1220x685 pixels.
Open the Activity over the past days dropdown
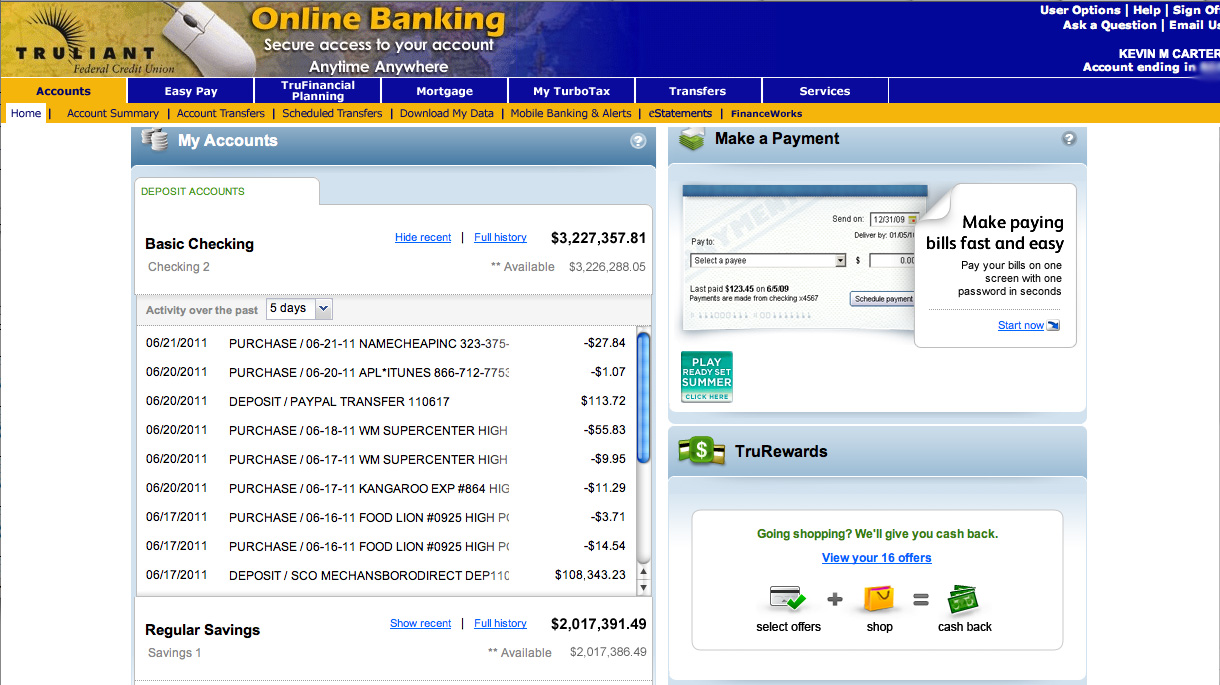click(x=299, y=309)
